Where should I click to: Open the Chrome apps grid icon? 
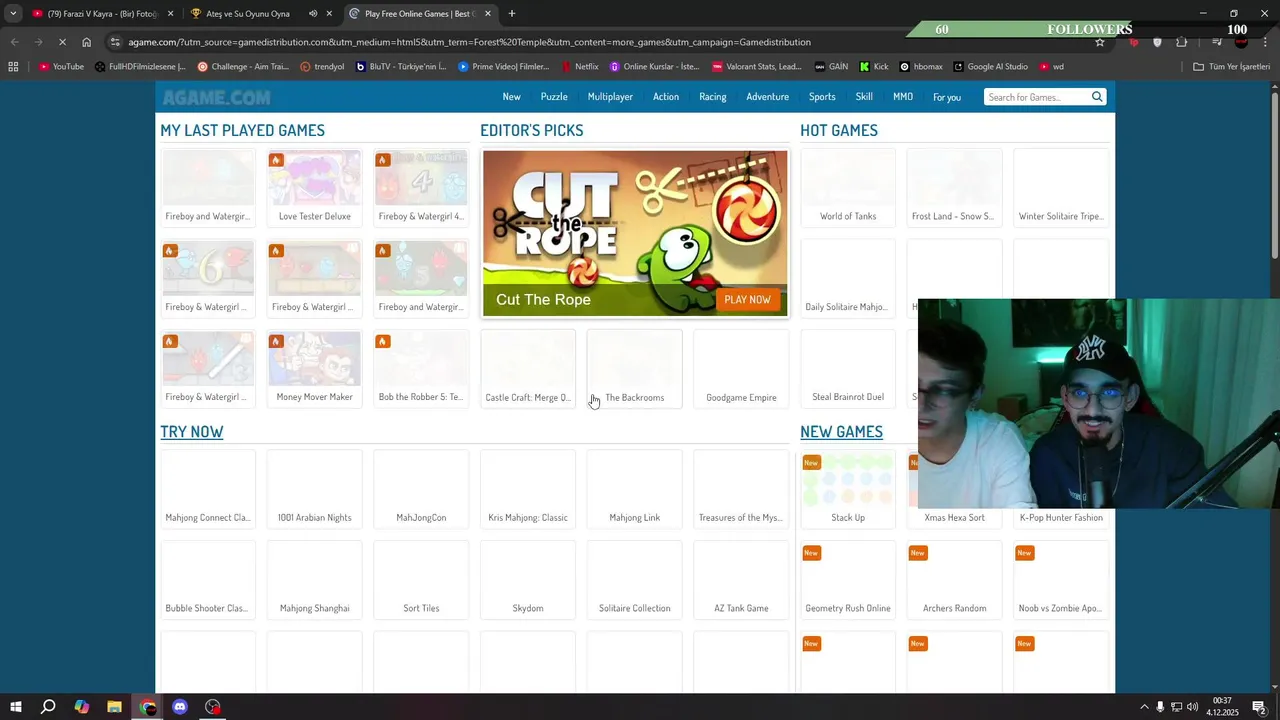13,67
